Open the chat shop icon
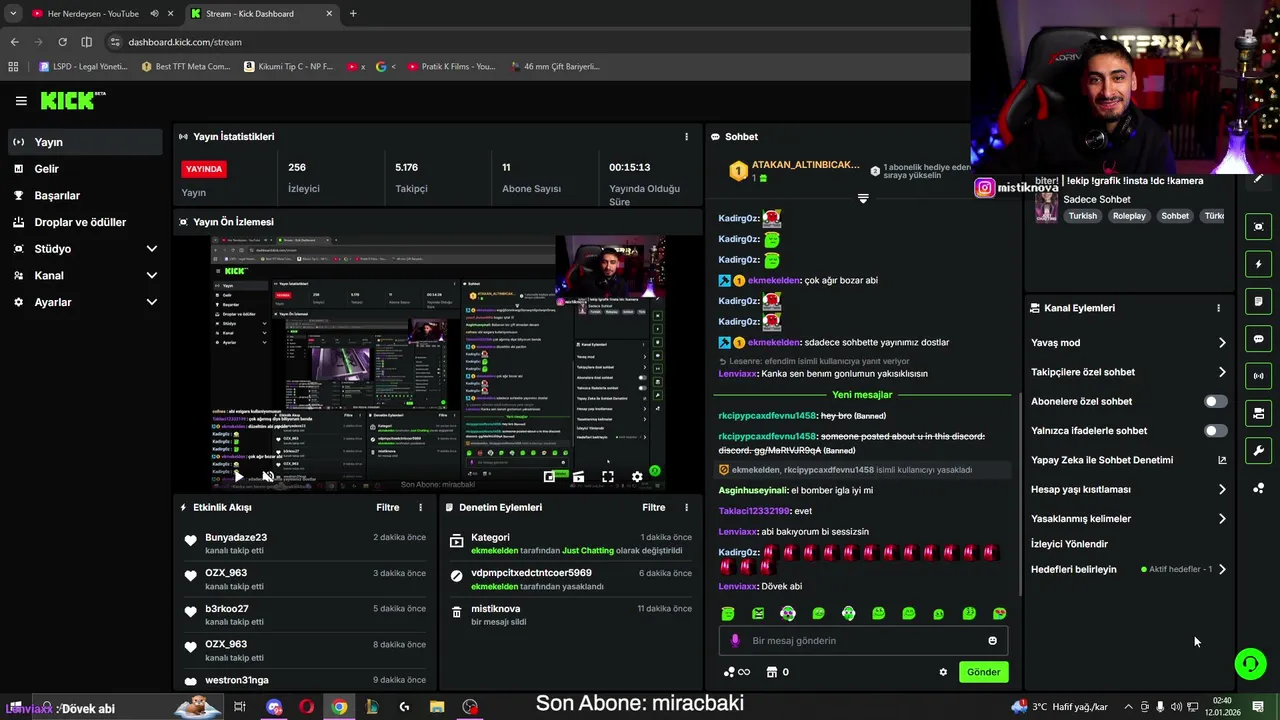Screen dimensions: 1280x720 click(x=777, y=672)
